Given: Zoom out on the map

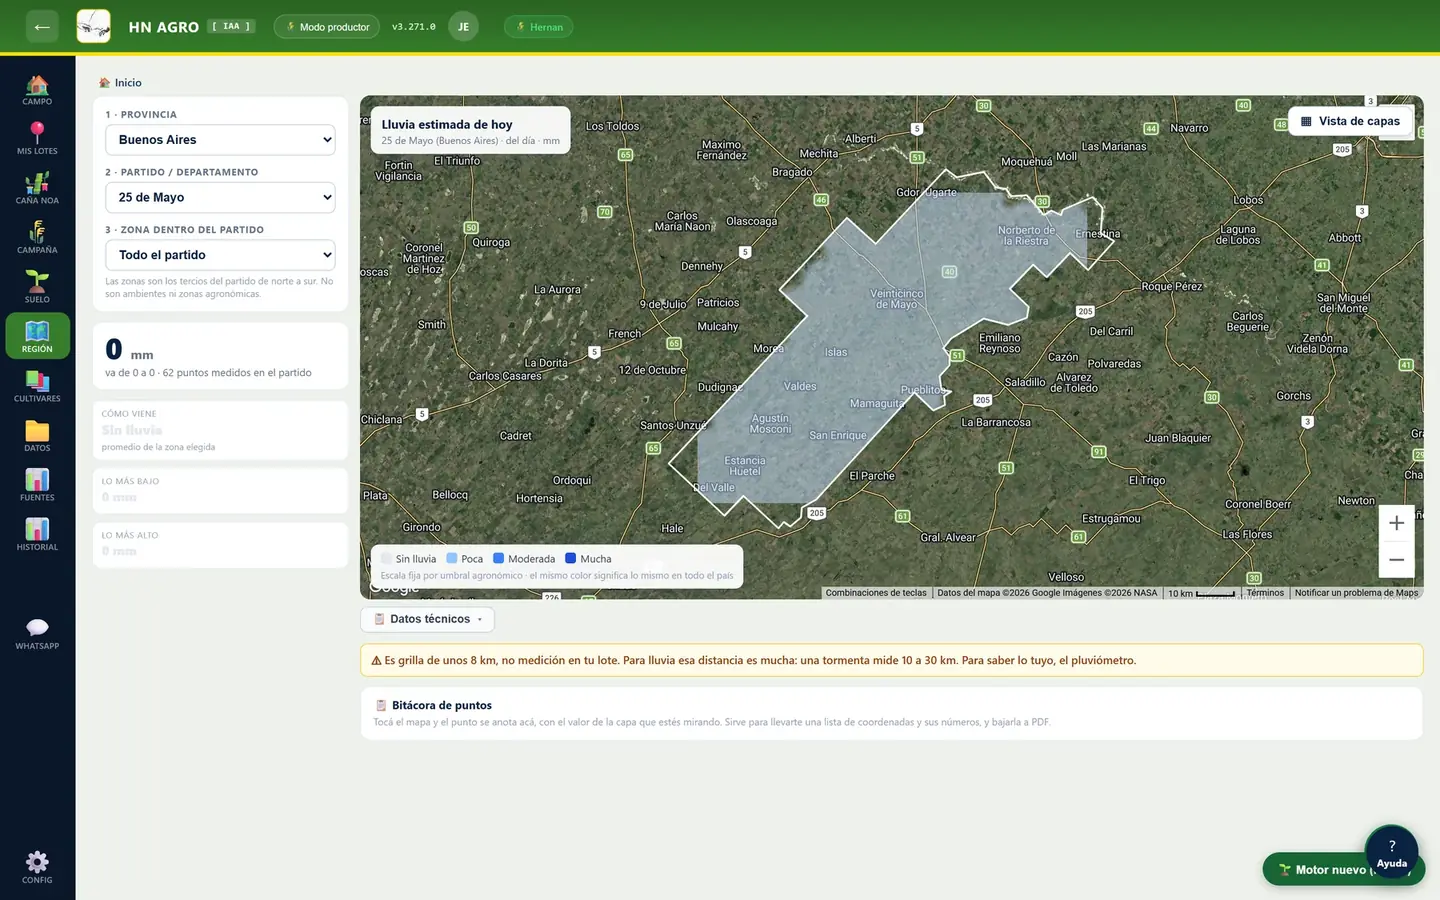Looking at the screenshot, I should tap(1396, 560).
